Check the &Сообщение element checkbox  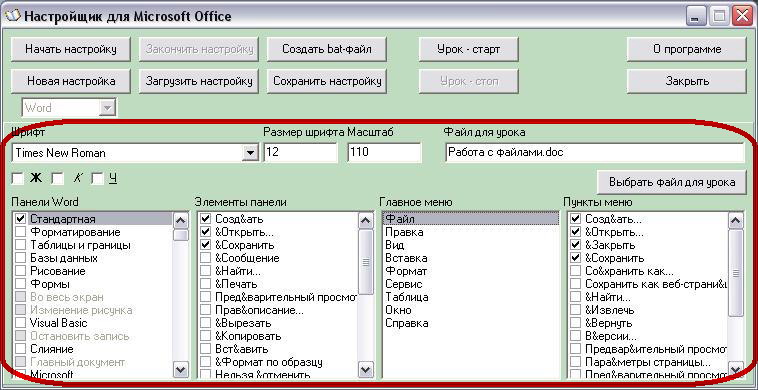(x=205, y=258)
